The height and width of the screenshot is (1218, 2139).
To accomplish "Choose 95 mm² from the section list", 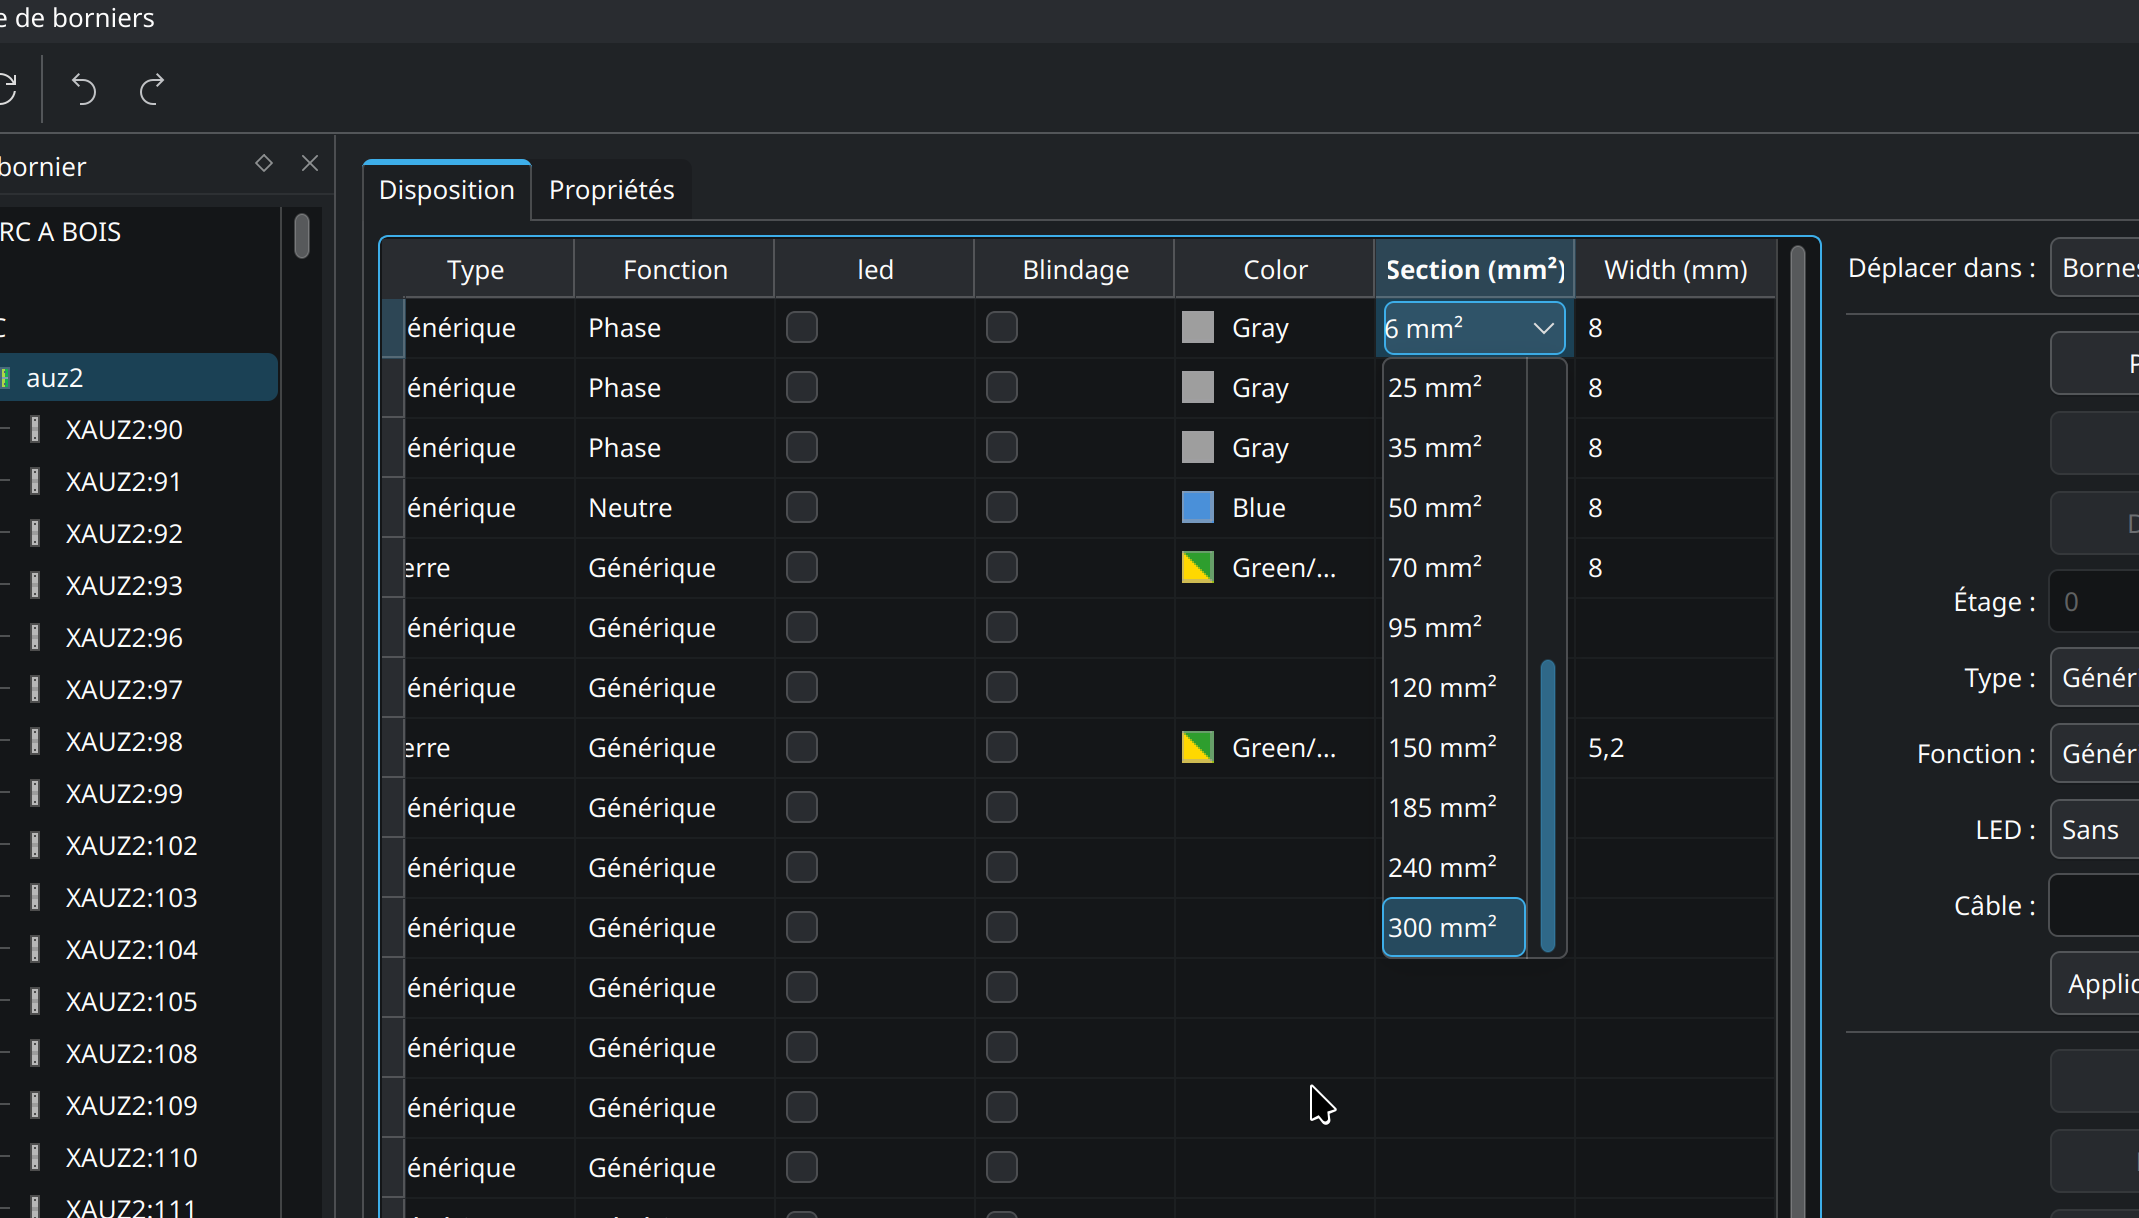I will coord(1455,627).
